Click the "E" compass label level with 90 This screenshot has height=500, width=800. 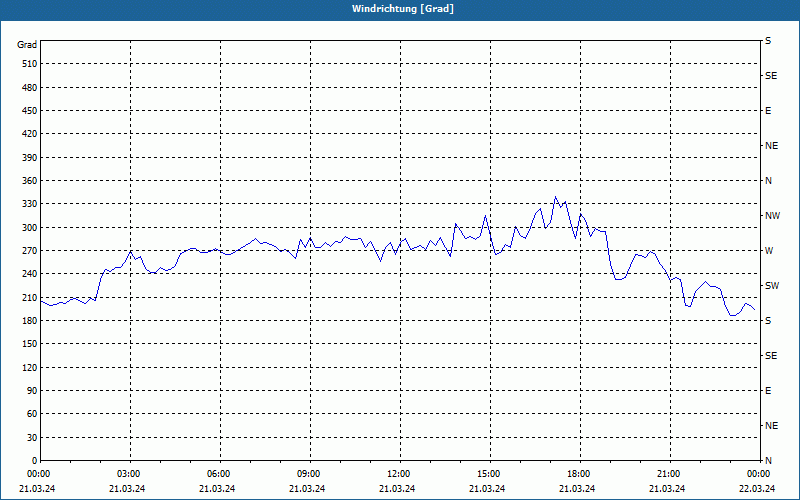pos(768,391)
